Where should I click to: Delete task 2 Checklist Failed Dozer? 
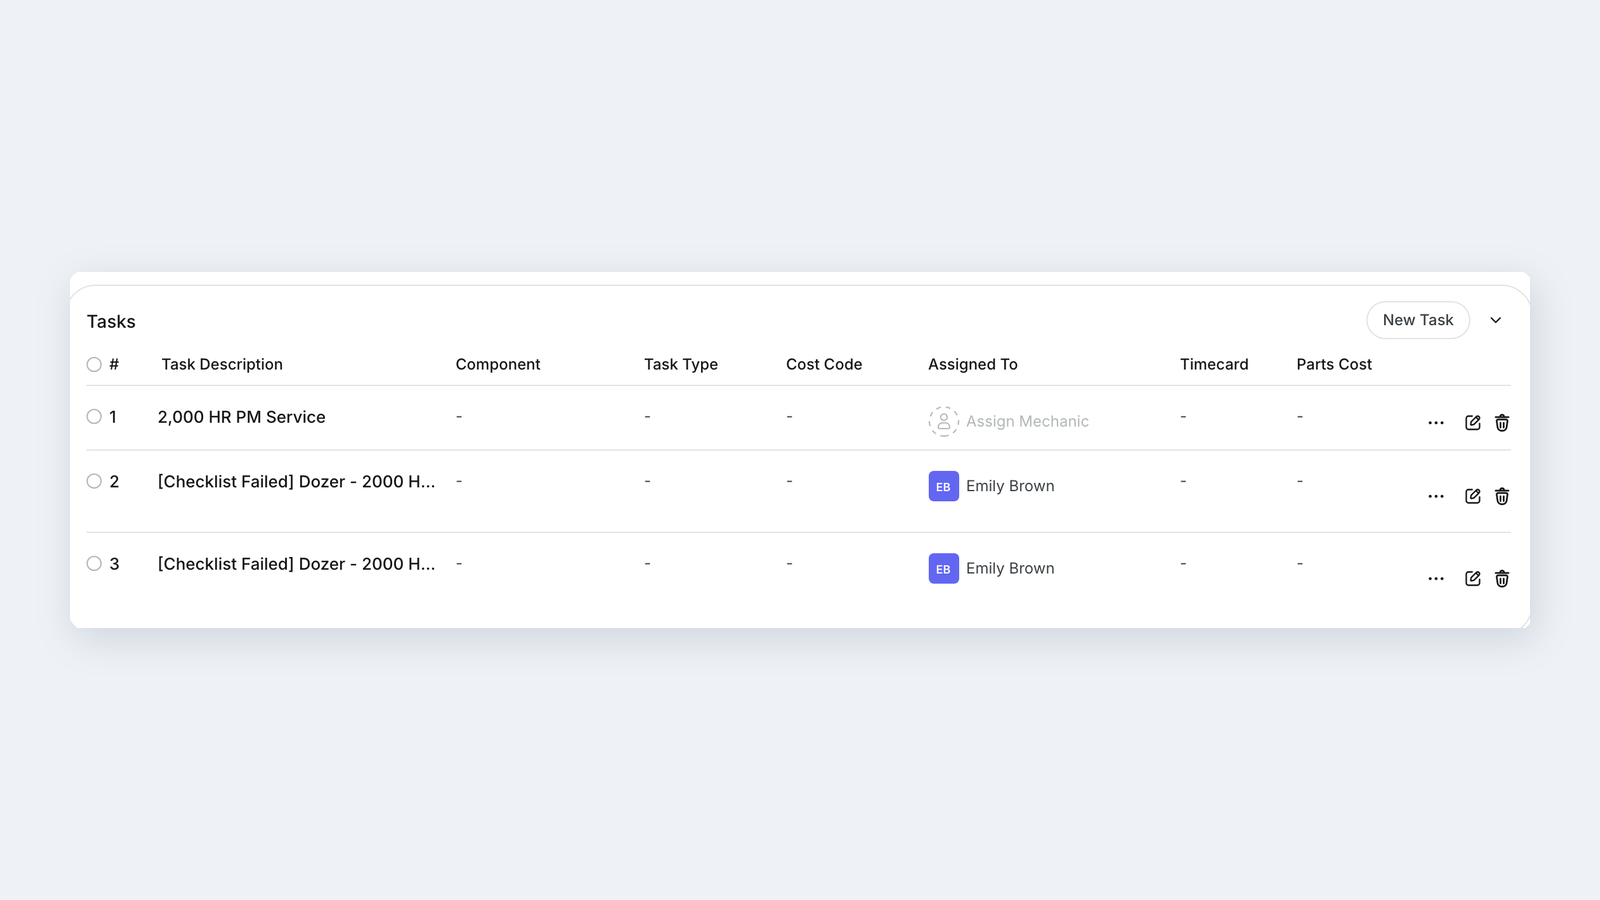1502,496
